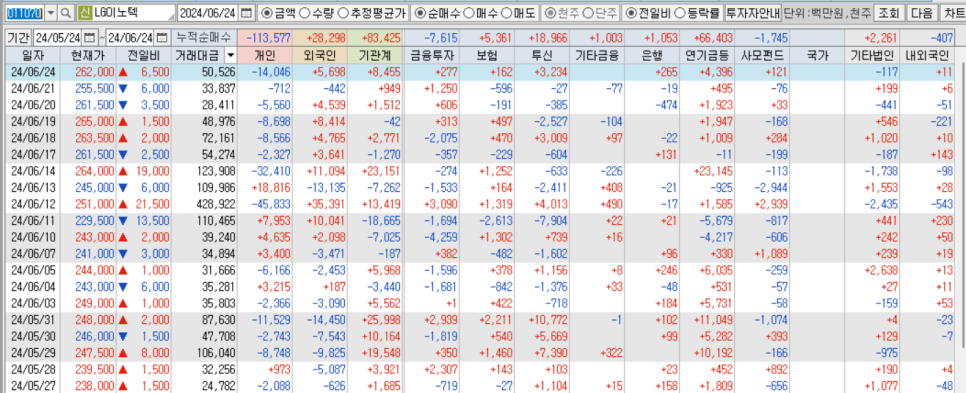The image size is (966, 393).
Task: Click the stock code input field
Action: point(25,12)
